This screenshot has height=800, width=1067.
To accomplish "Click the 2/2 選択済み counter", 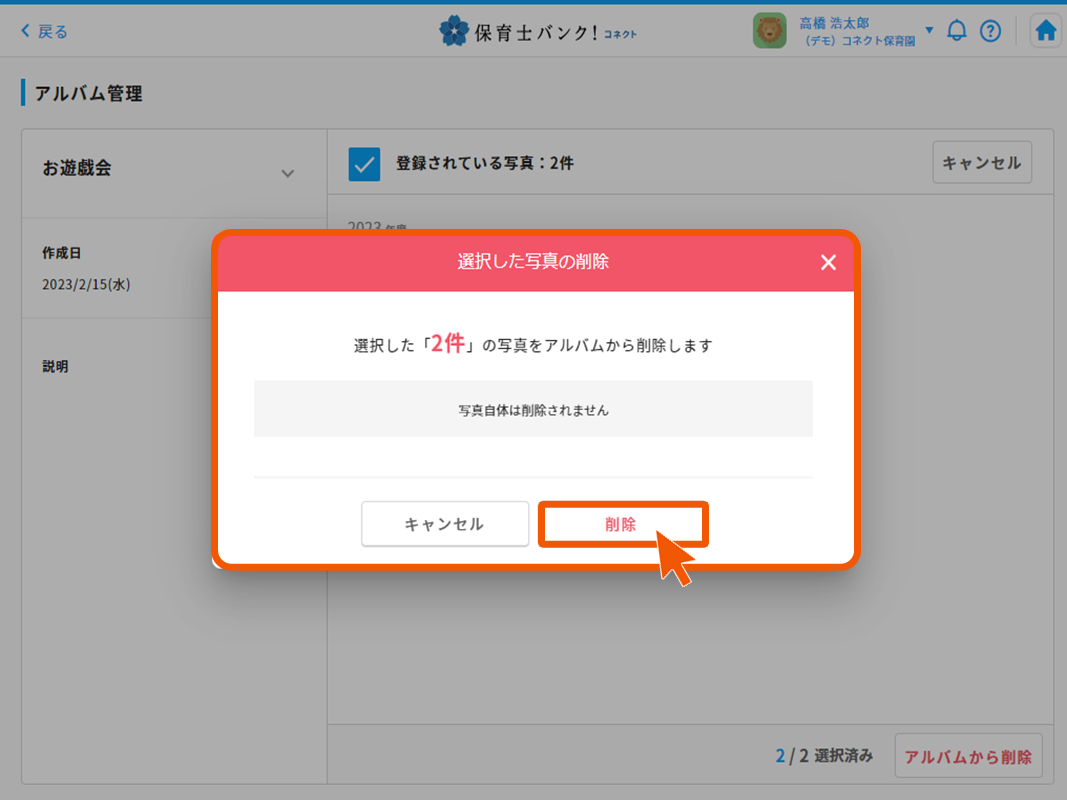I will [823, 756].
